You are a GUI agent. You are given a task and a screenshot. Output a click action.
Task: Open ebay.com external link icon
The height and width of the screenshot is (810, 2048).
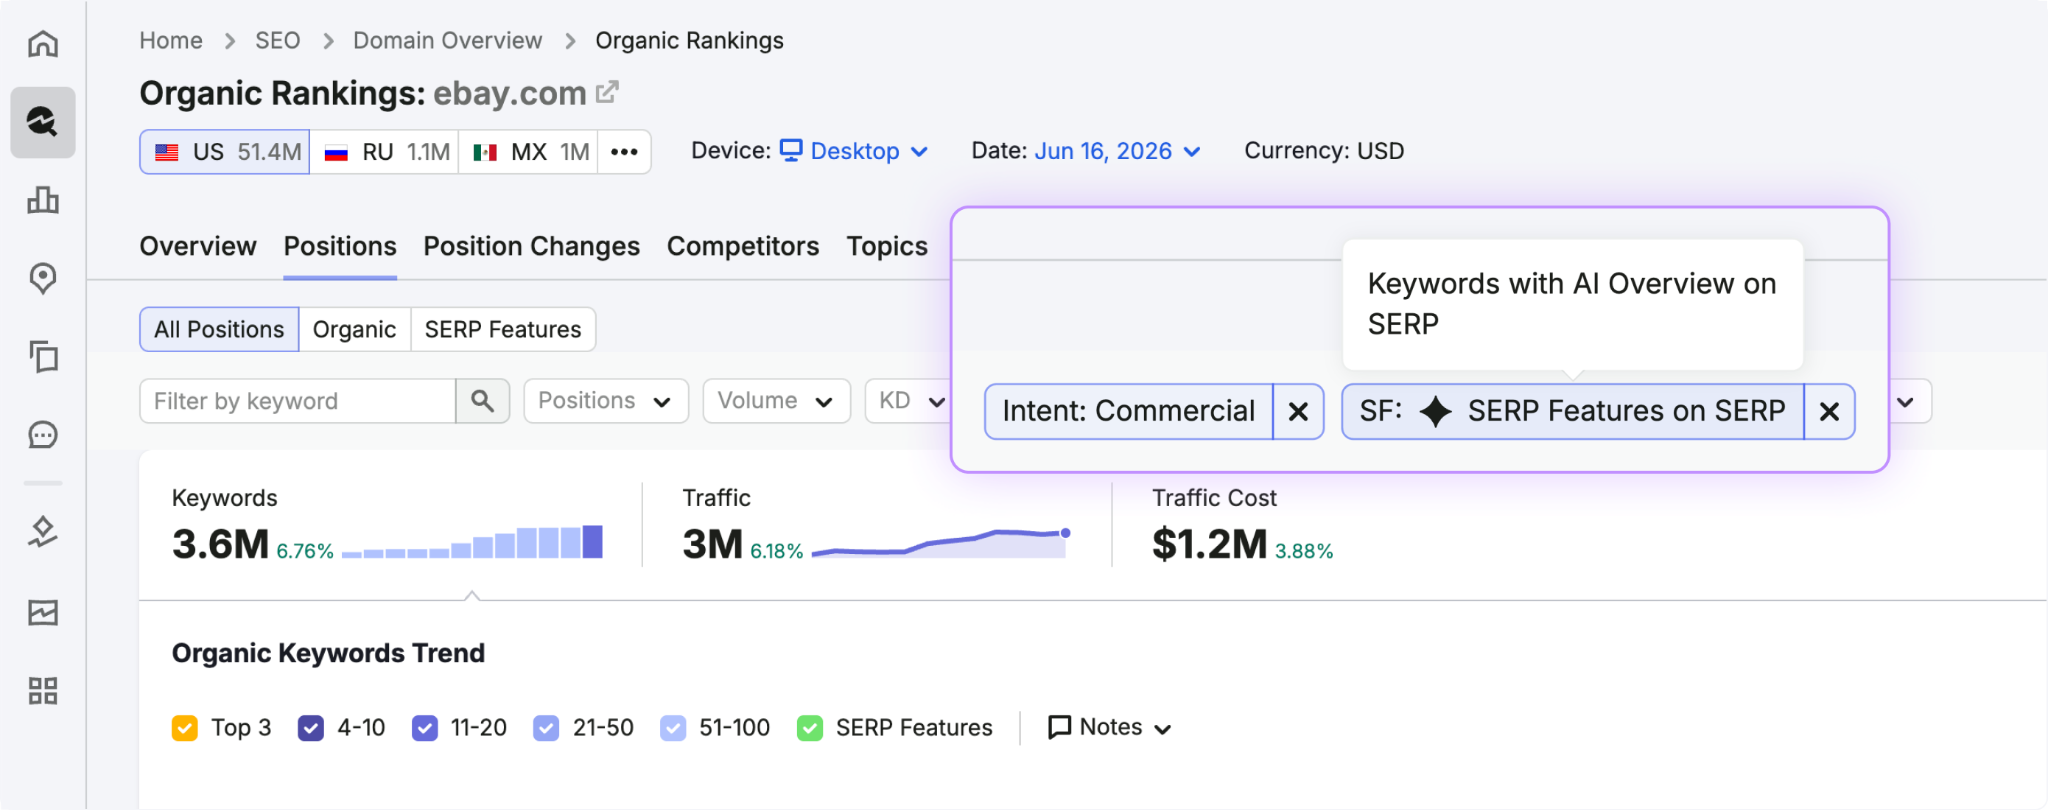pos(607,92)
